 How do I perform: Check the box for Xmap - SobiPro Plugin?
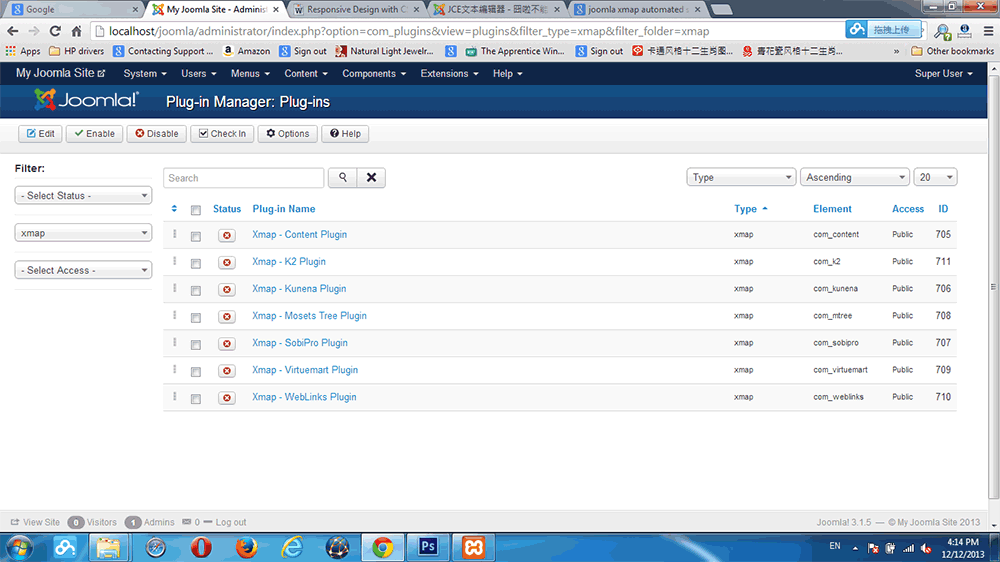point(196,344)
